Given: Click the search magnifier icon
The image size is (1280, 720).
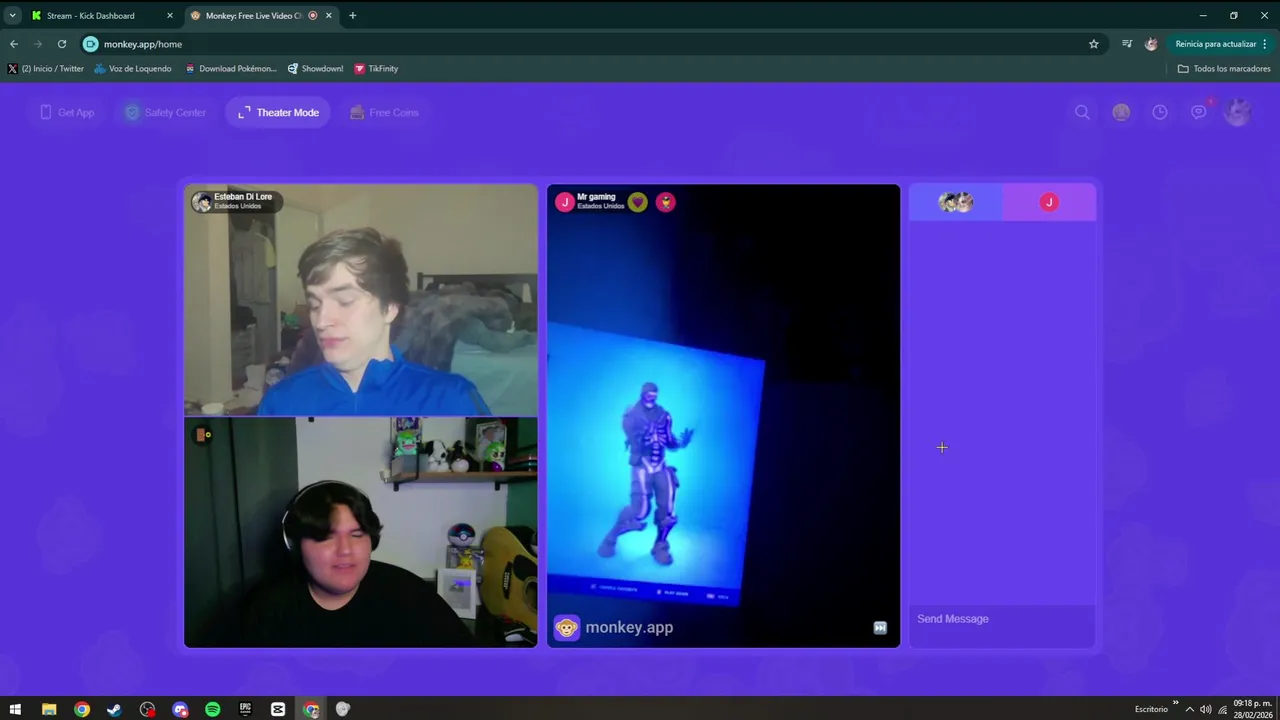Looking at the screenshot, I should 1082,112.
